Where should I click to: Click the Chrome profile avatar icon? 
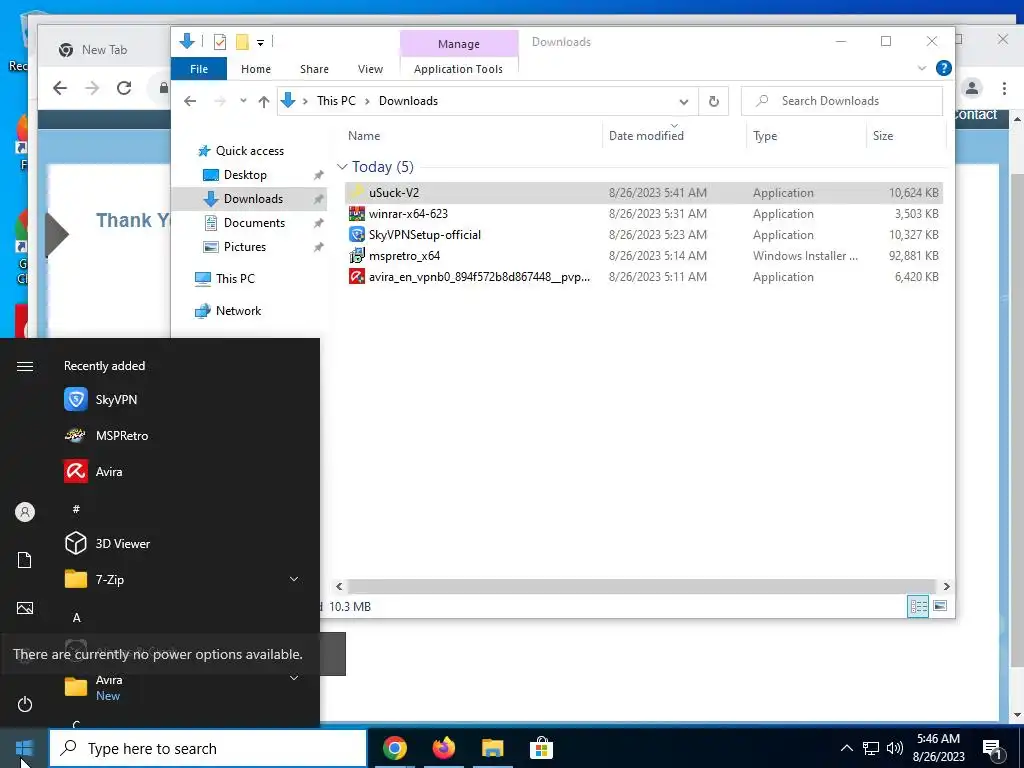(972, 88)
